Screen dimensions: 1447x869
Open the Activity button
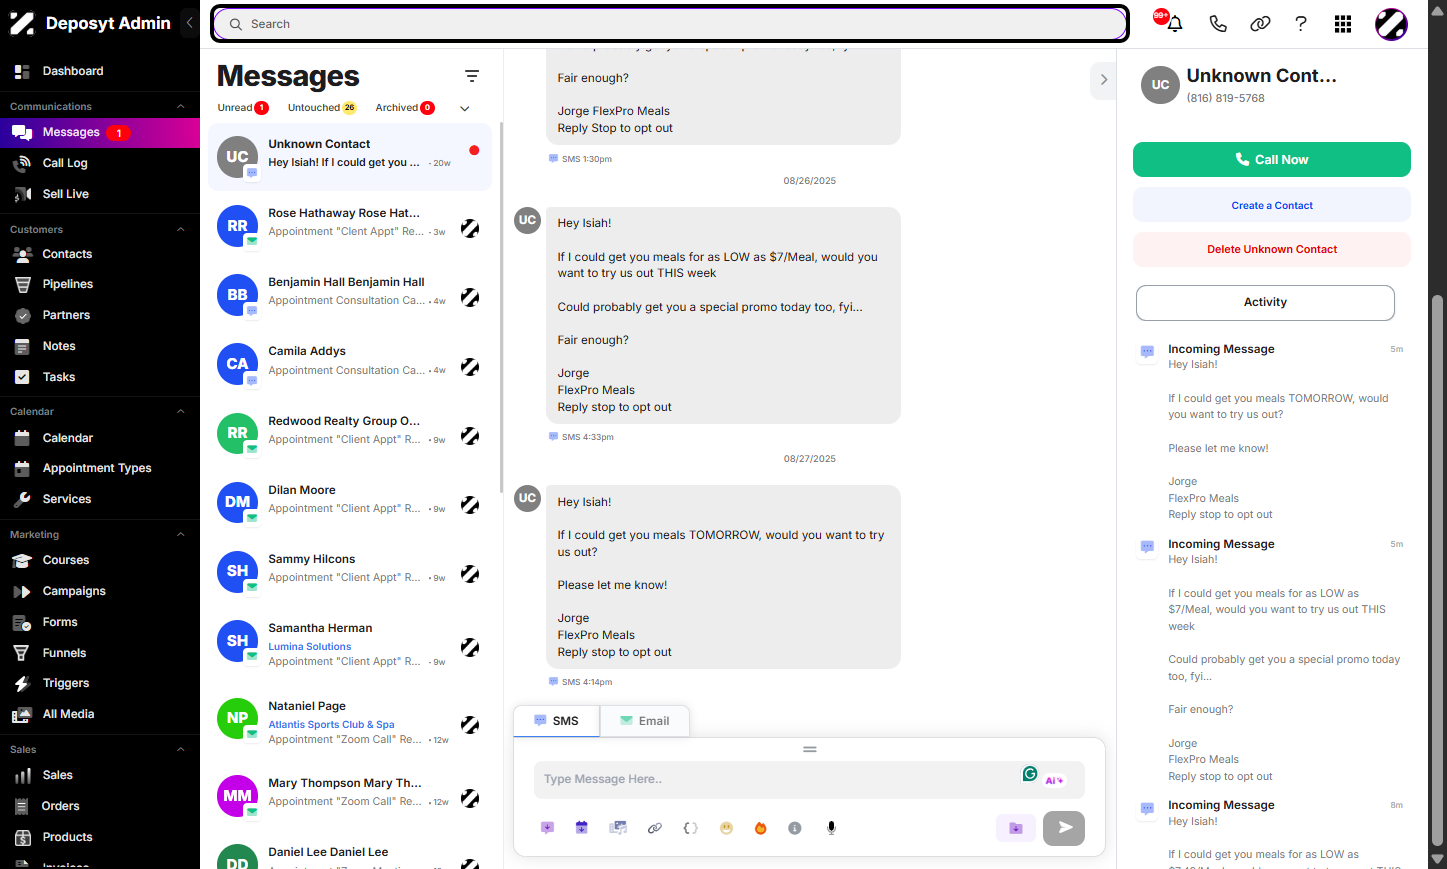click(x=1265, y=303)
